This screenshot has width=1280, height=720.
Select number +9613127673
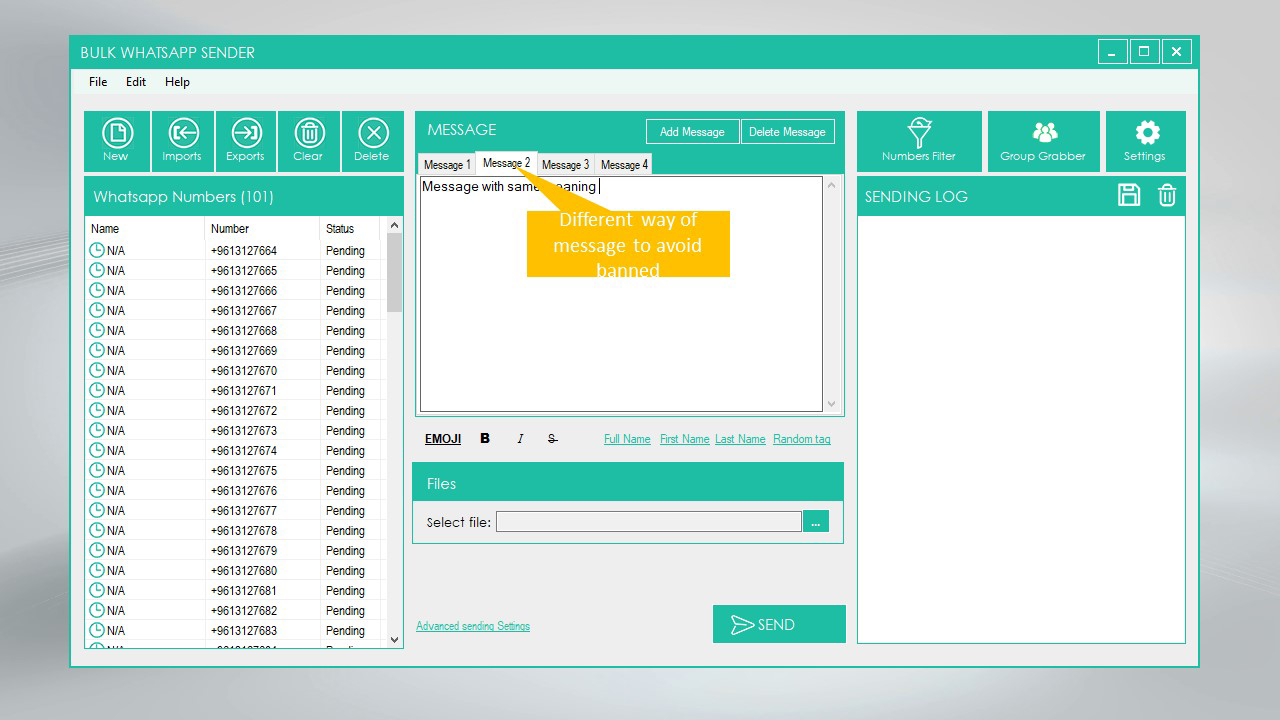(x=243, y=431)
